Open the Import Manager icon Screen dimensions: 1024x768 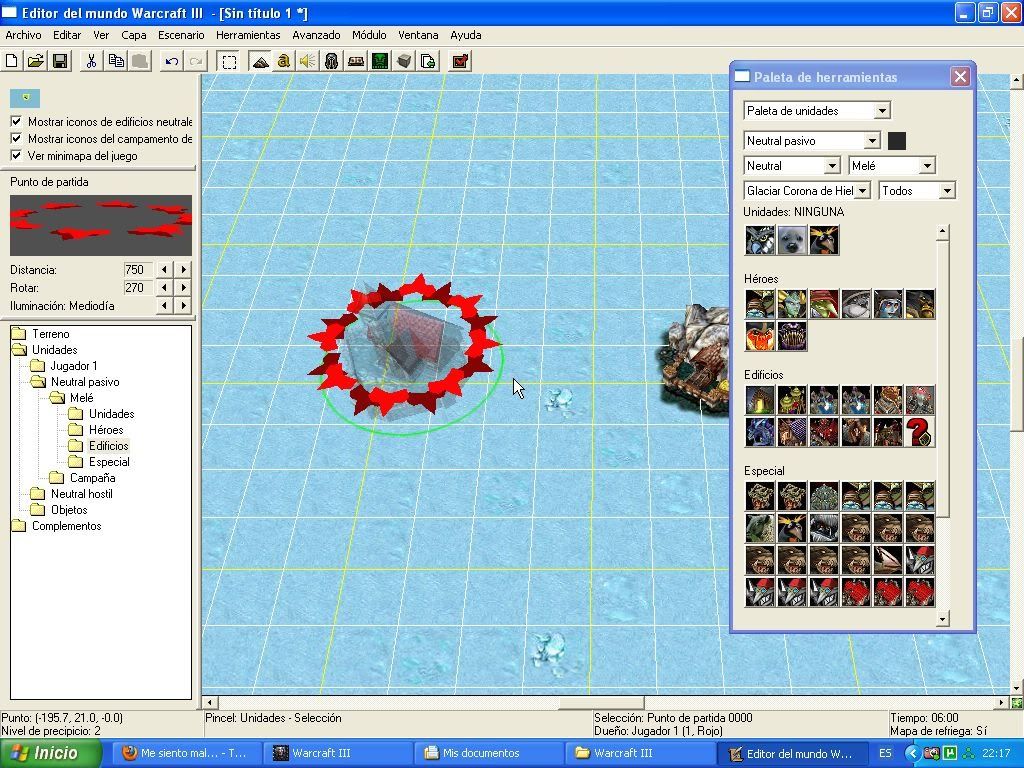click(x=428, y=61)
